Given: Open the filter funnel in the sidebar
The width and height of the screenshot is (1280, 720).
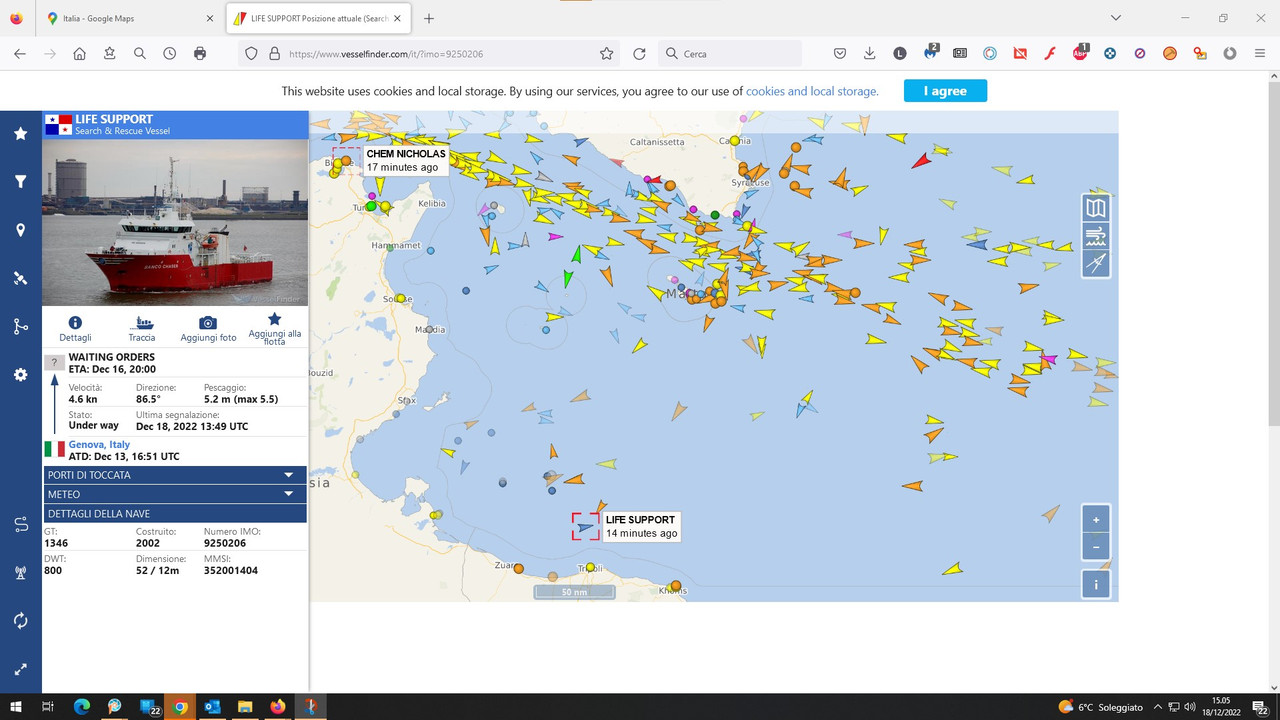Looking at the screenshot, I should pyautogui.click(x=20, y=181).
